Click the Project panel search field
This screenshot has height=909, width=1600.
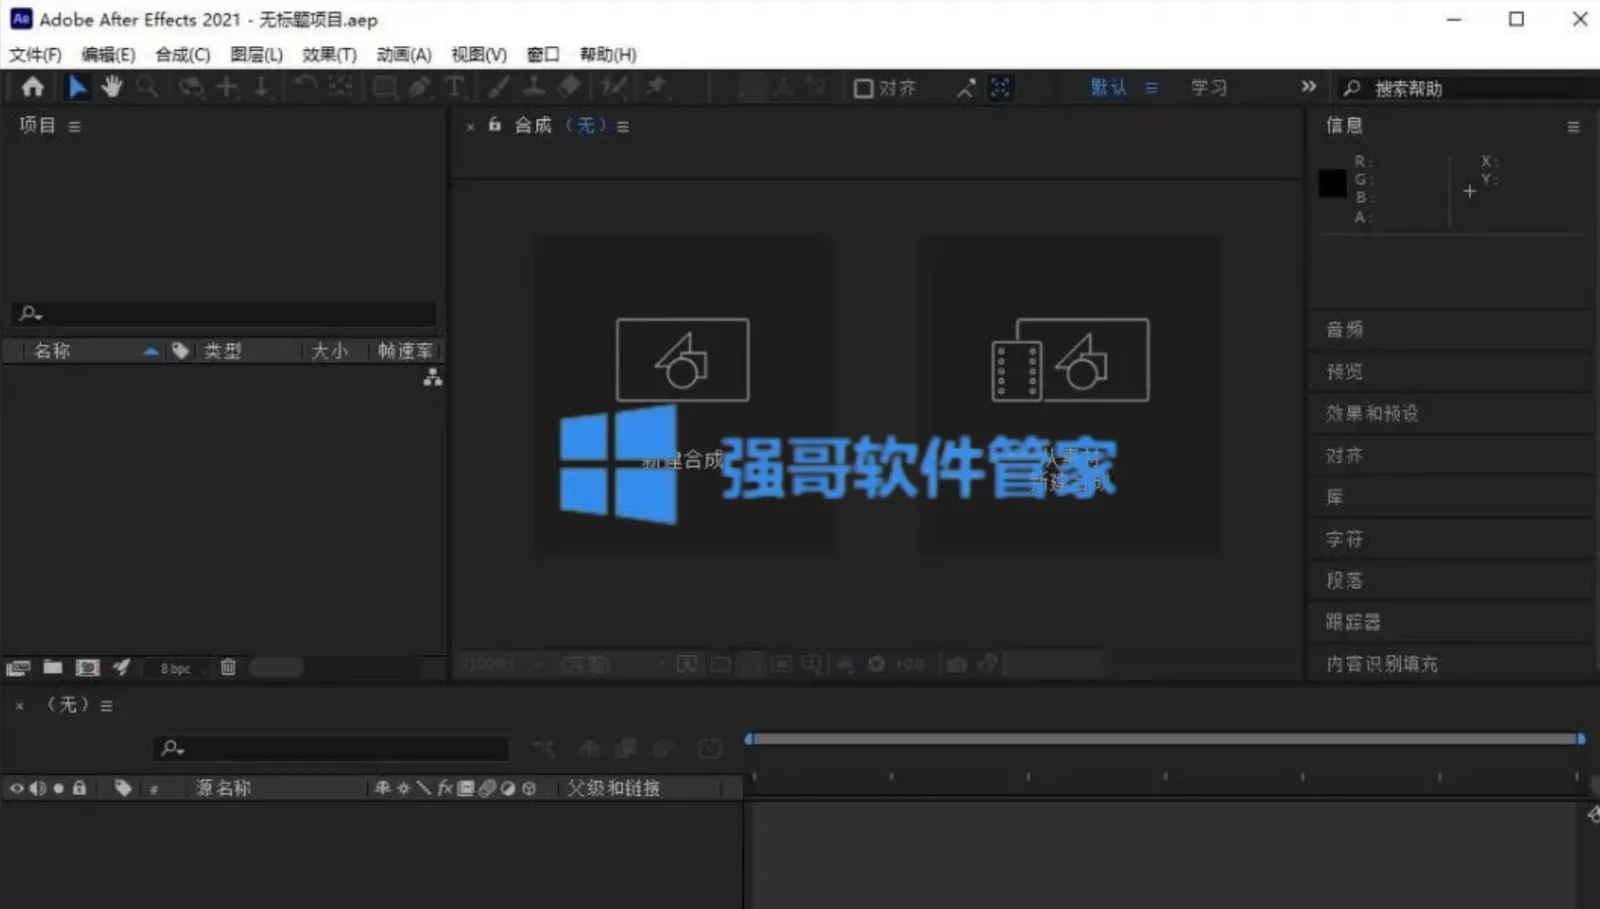(225, 314)
